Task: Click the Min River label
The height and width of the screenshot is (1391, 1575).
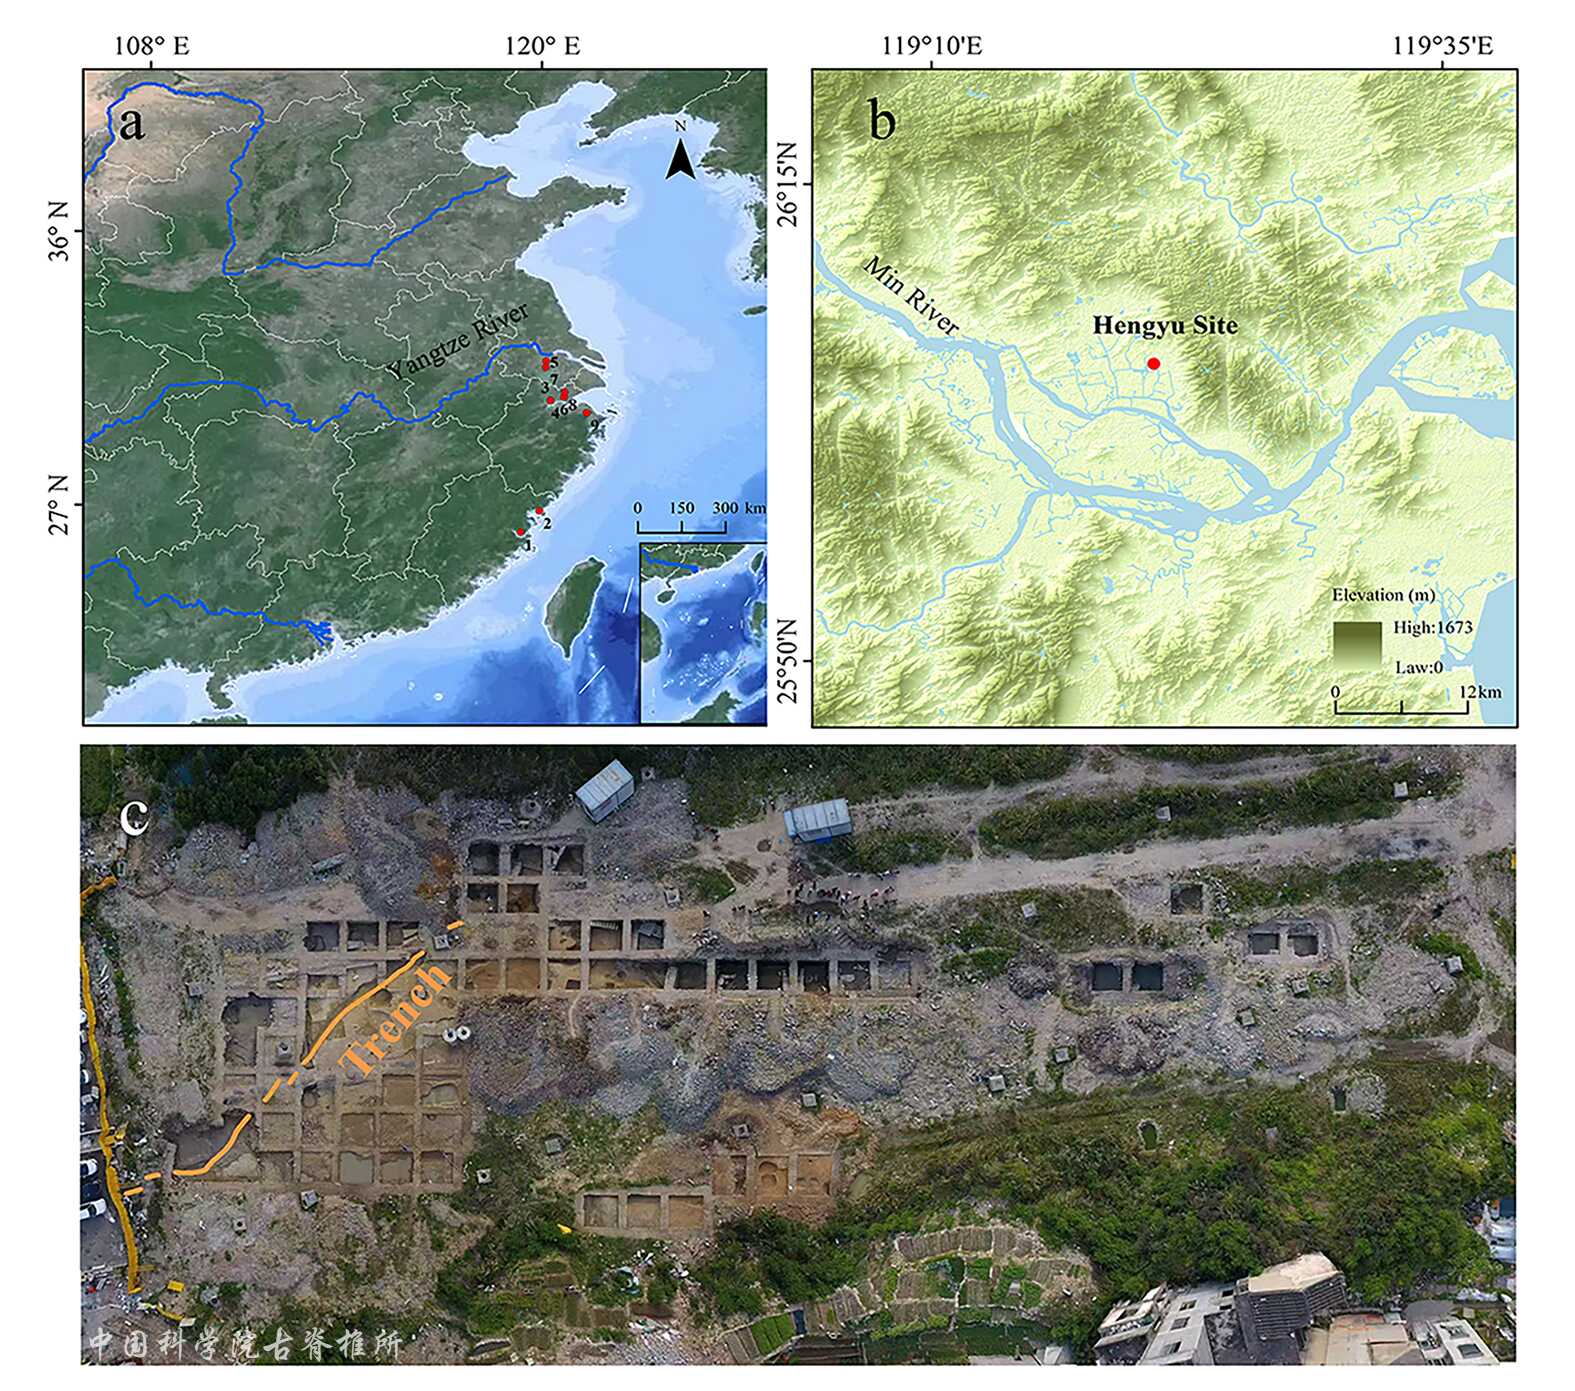Action: [911, 295]
